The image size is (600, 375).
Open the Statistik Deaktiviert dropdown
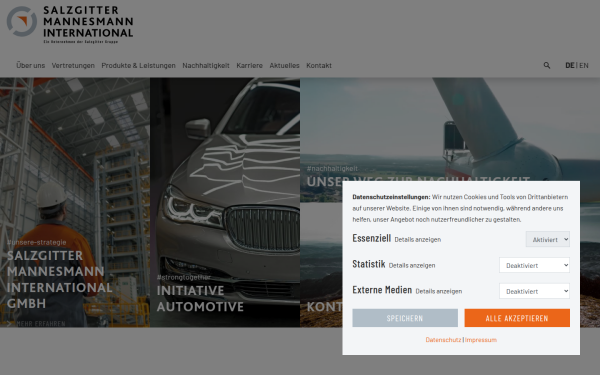[534, 265]
